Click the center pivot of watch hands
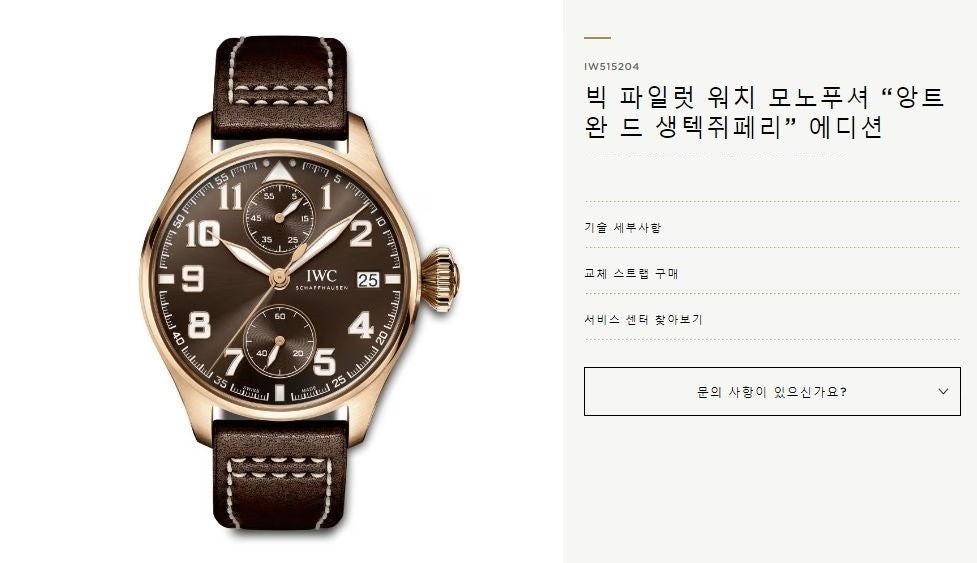 click(x=279, y=275)
